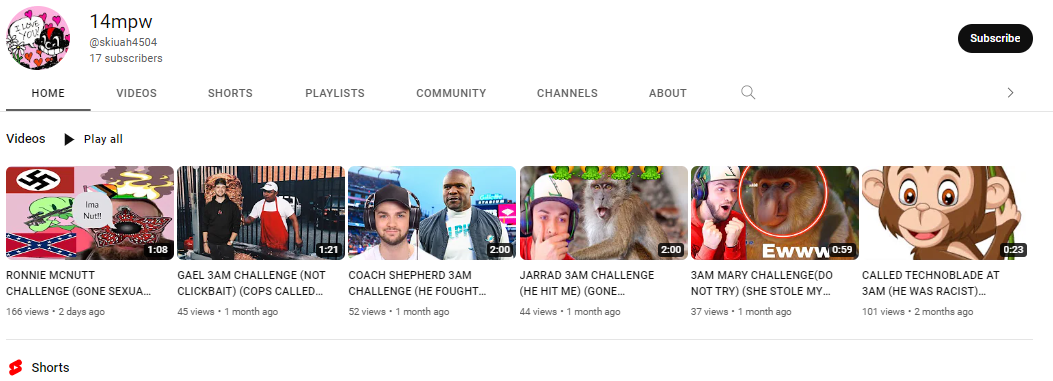Viewport: 1053px width, 381px height.
Task: View the About tab
Action: [668, 93]
